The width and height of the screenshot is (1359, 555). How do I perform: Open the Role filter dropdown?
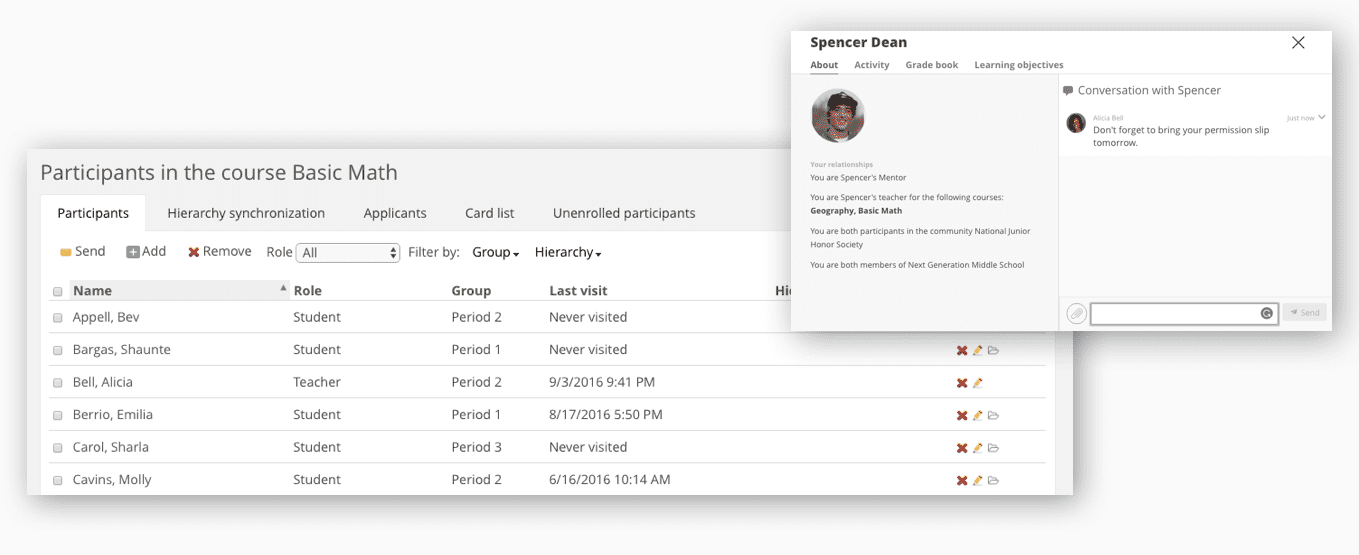pos(348,253)
